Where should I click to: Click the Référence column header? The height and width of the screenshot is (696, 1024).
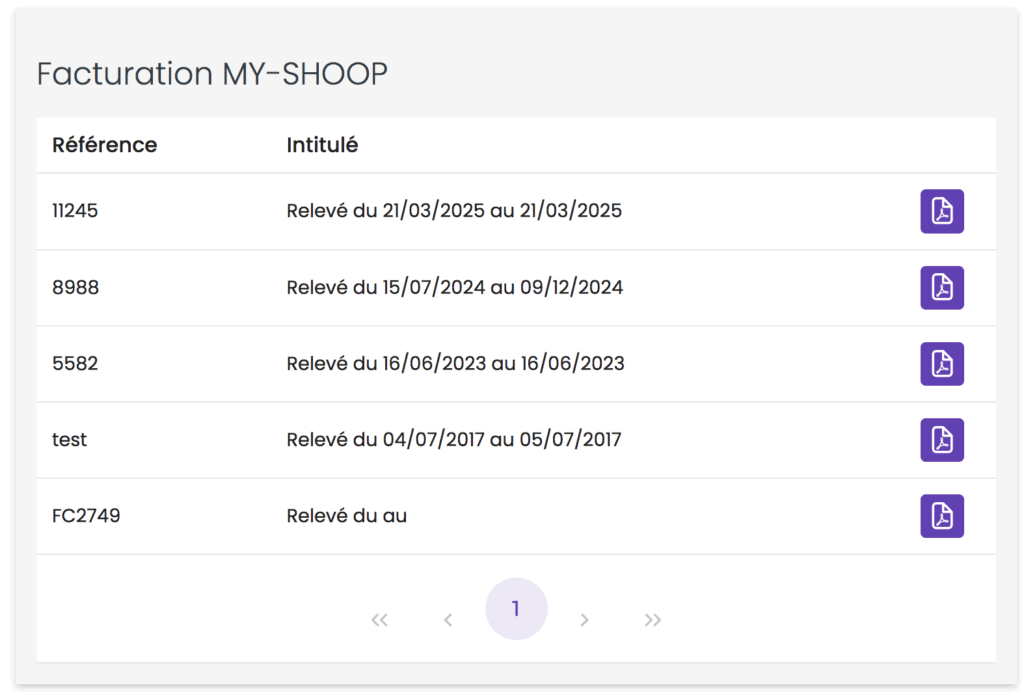pyautogui.click(x=104, y=145)
